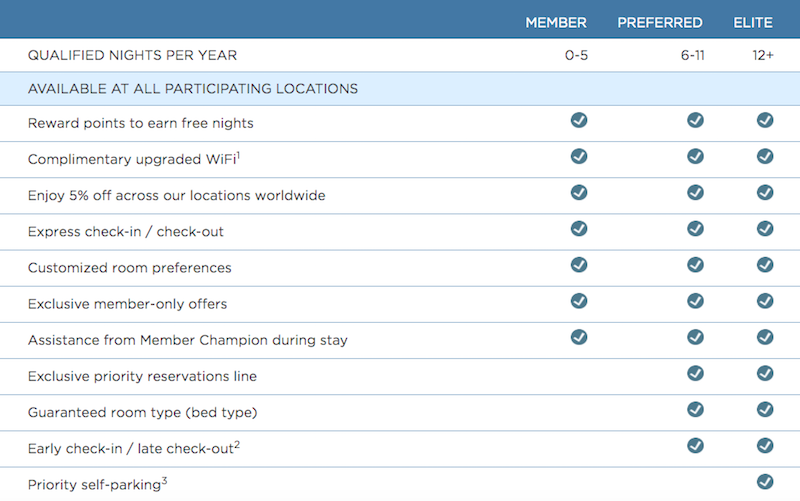Viewport: 800px width, 501px height.
Task: Click Elite checkmark for 5% off row
Action: click(765, 193)
